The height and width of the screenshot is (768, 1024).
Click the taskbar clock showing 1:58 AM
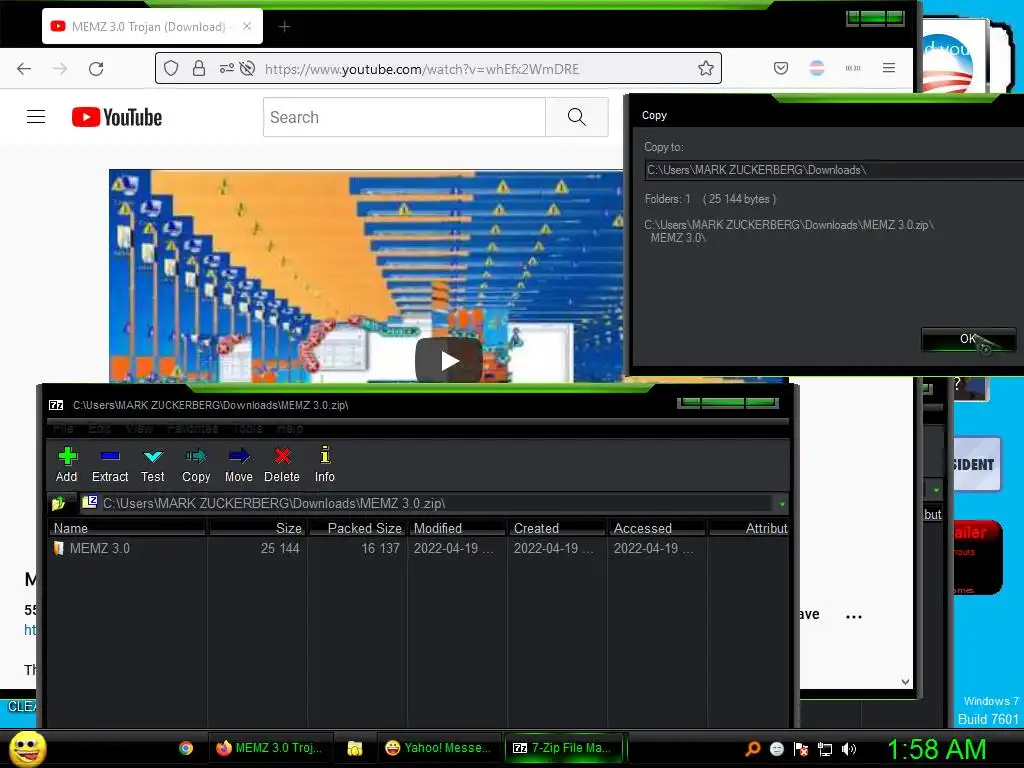point(936,749)
